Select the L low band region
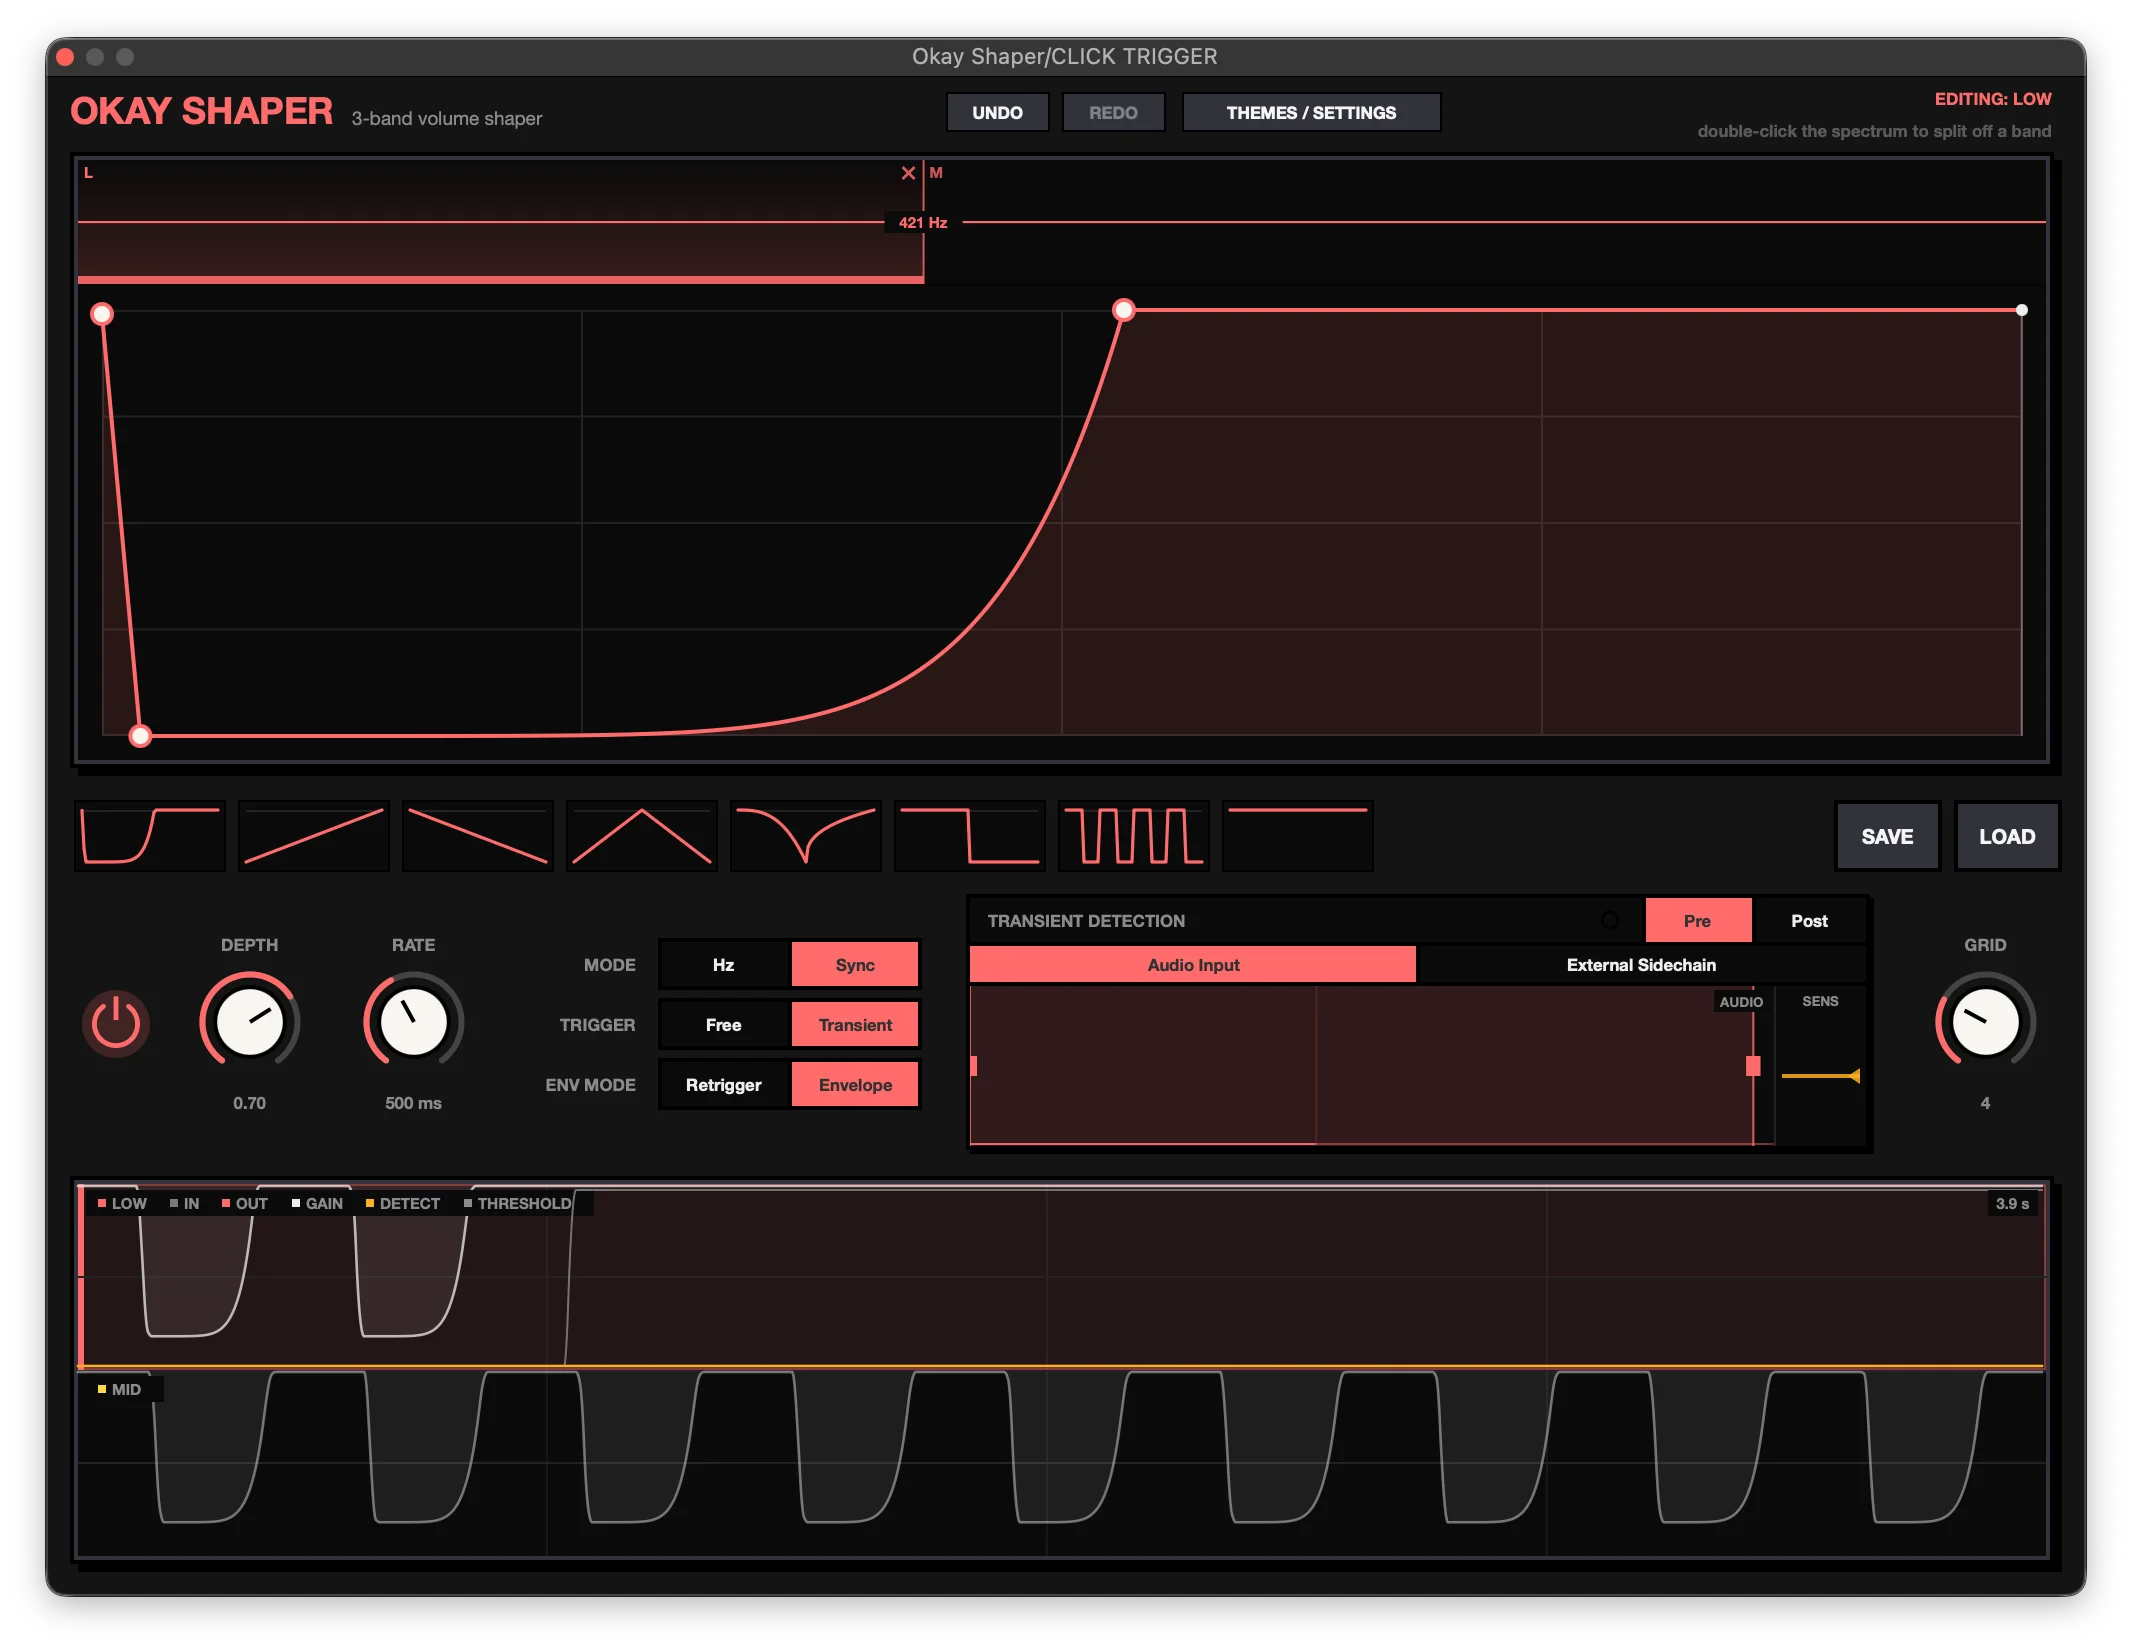This screenshot has height=1650, width=2132. (500, 220)
